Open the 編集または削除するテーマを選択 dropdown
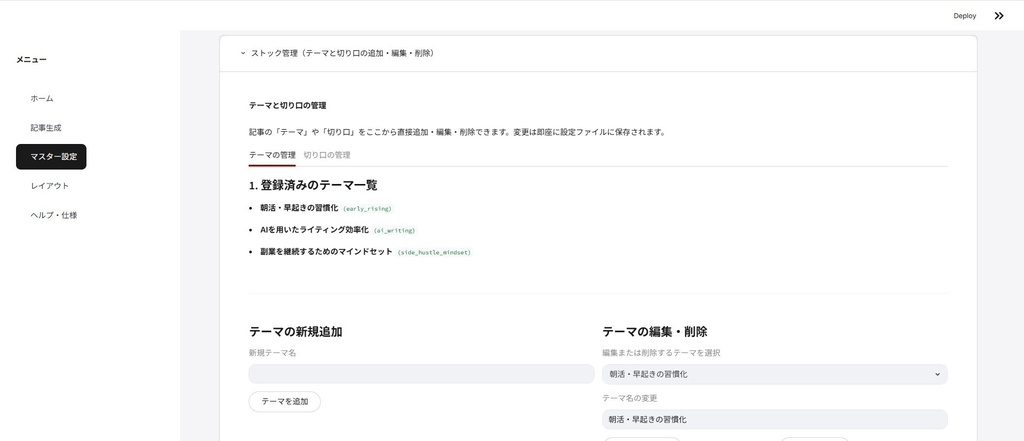Viewport: 1024px width, 441px height. pyautogui.click(x=775, y=374)
